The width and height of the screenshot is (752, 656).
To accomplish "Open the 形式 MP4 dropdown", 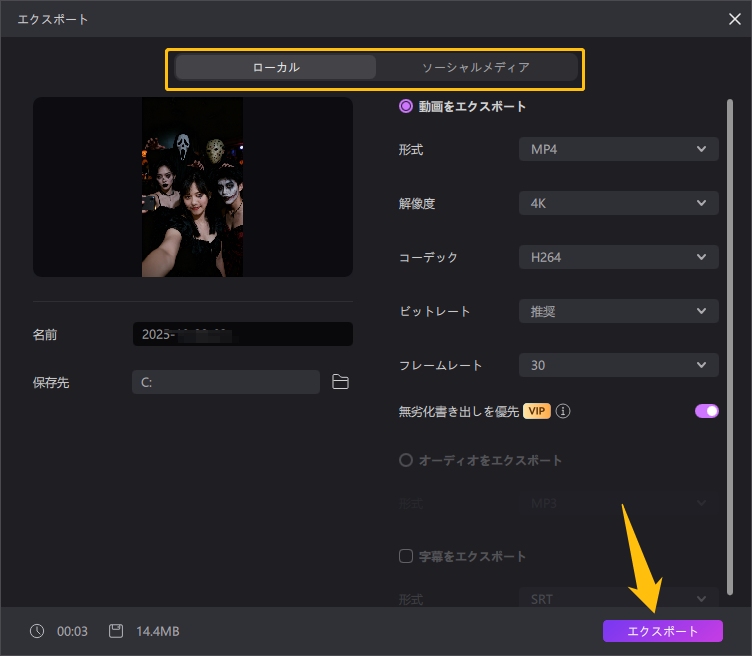I will (x=618, y=149).
